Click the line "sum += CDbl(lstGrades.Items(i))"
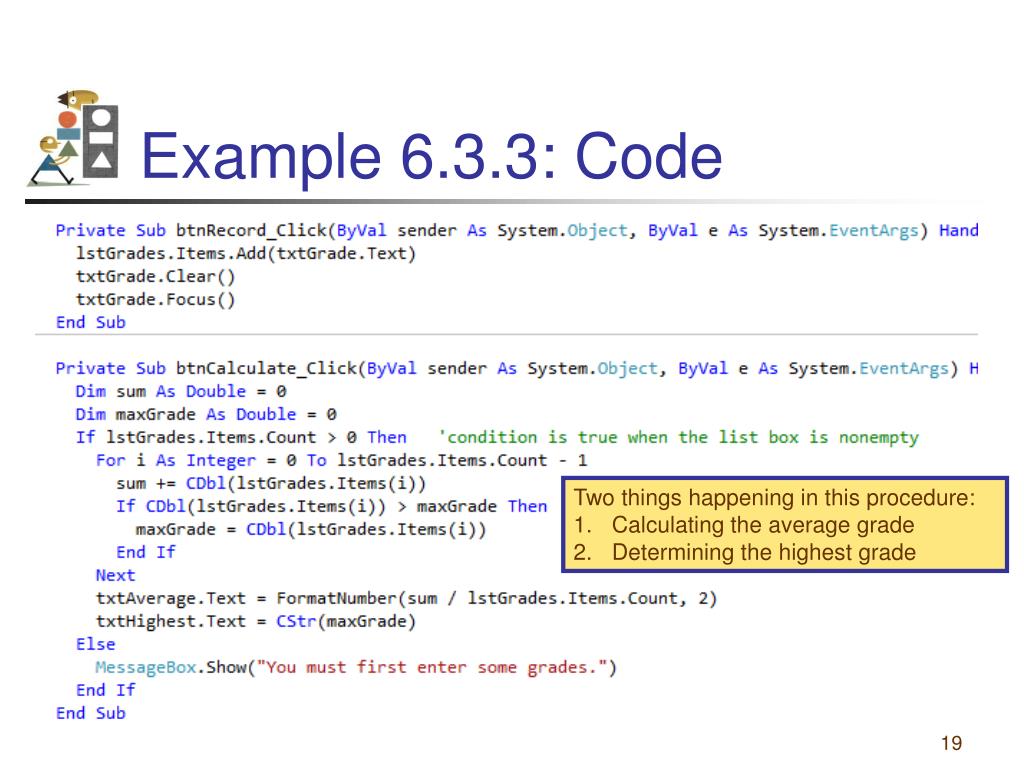Viewport: 1024px width, 768px height. coord(271,483)
